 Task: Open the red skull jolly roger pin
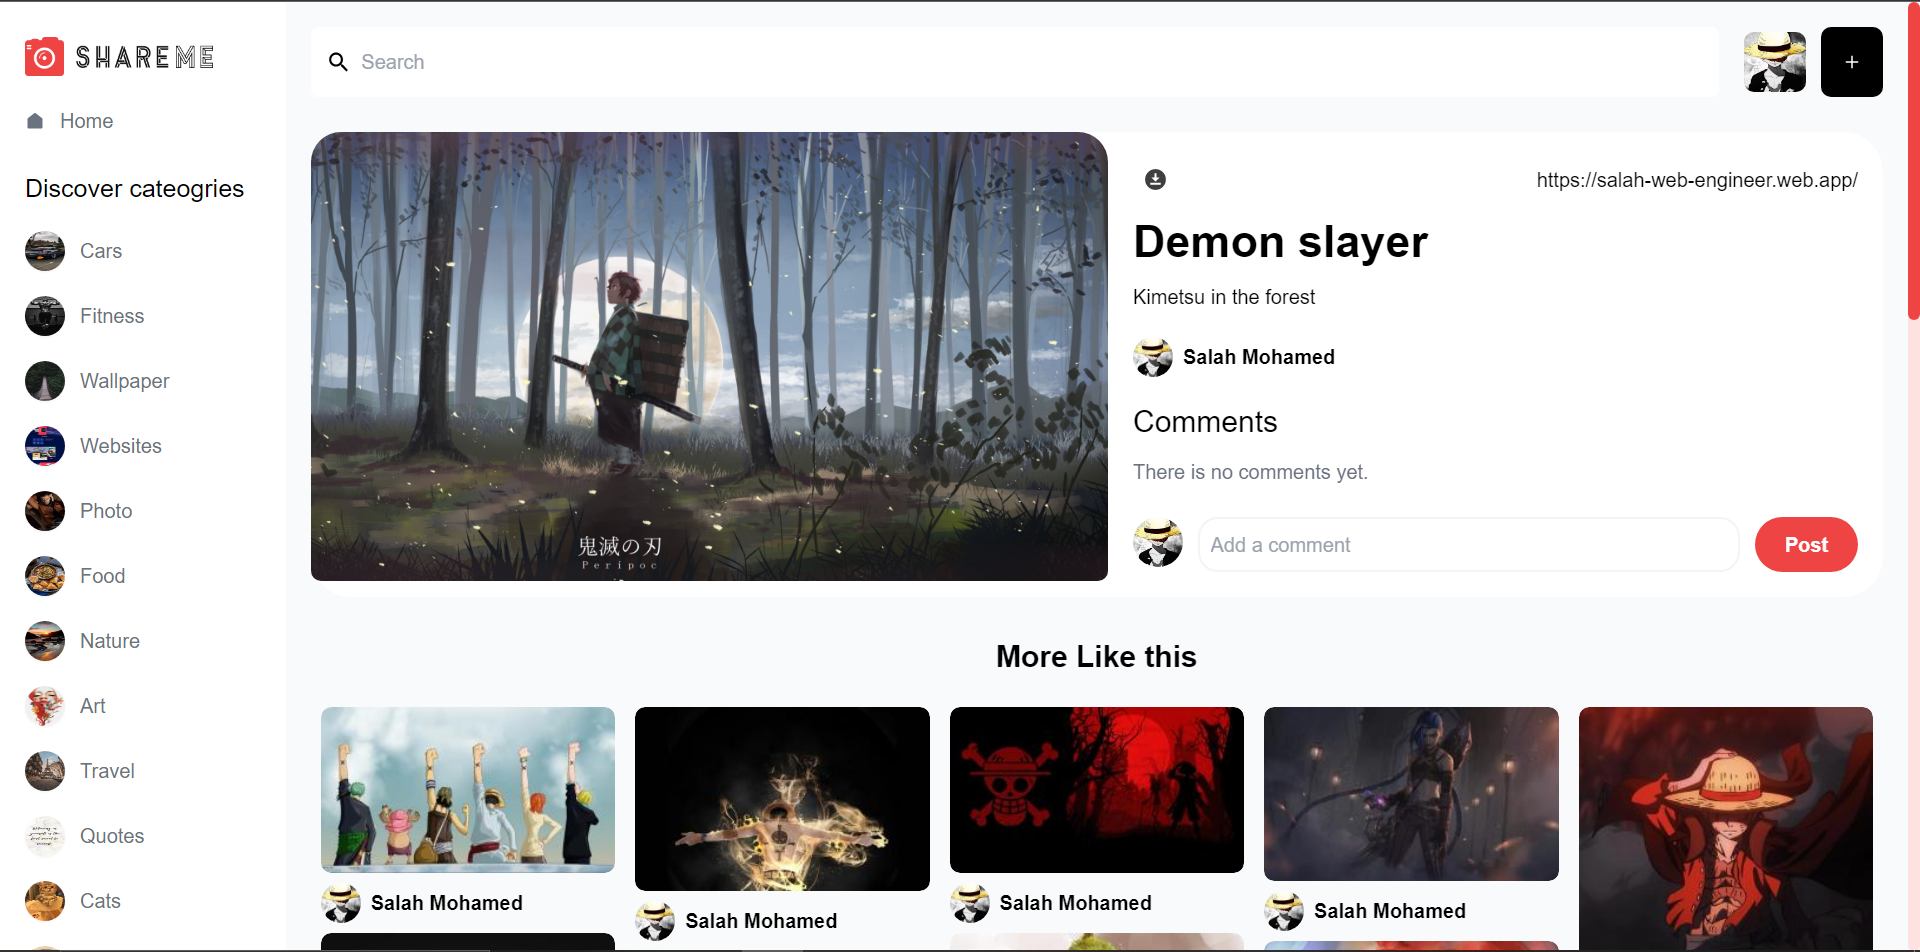point(1097,790)
